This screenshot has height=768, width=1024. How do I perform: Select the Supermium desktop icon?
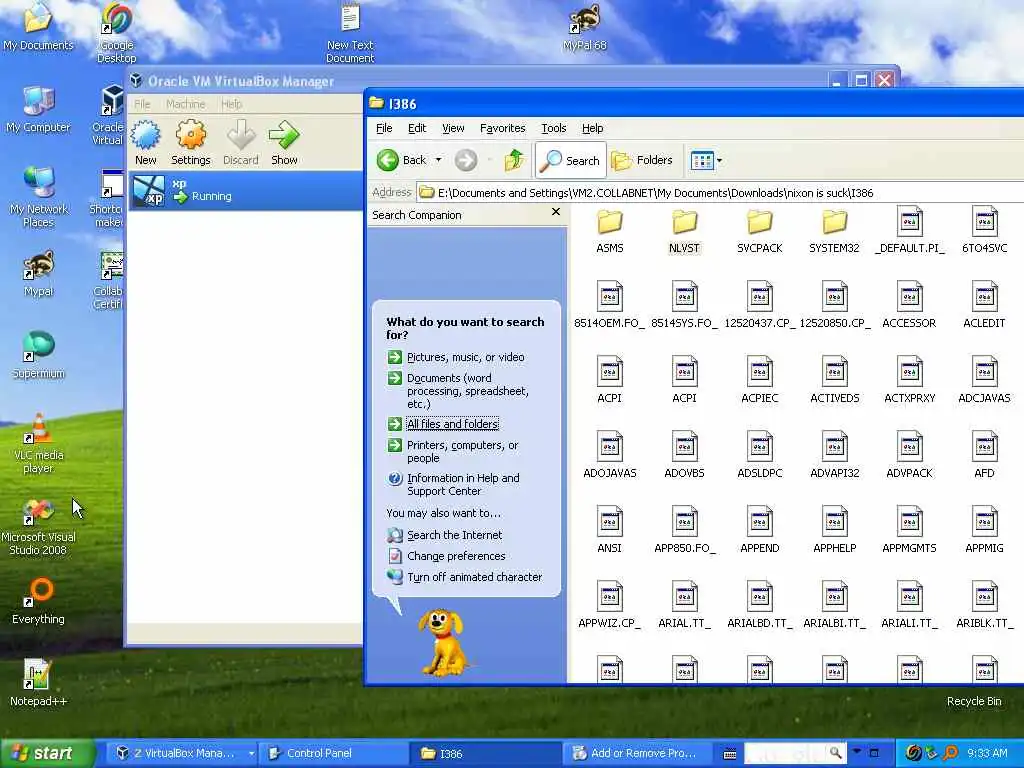pyautogui.click(x=39, y=355)
